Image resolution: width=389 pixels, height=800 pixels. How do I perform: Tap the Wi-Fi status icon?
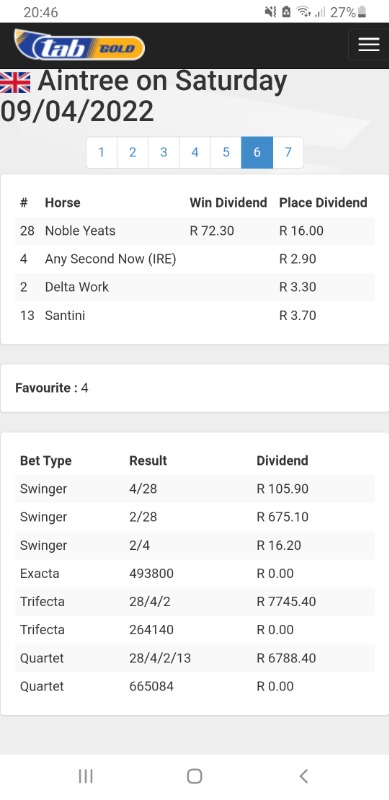304,12
